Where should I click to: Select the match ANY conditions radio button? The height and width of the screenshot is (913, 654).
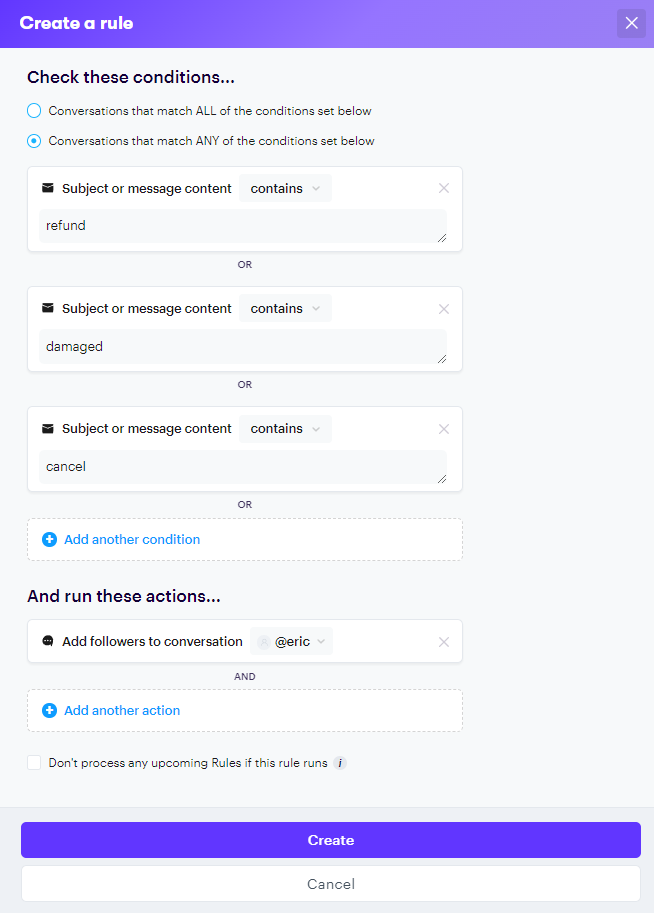[x=34, y=141]
